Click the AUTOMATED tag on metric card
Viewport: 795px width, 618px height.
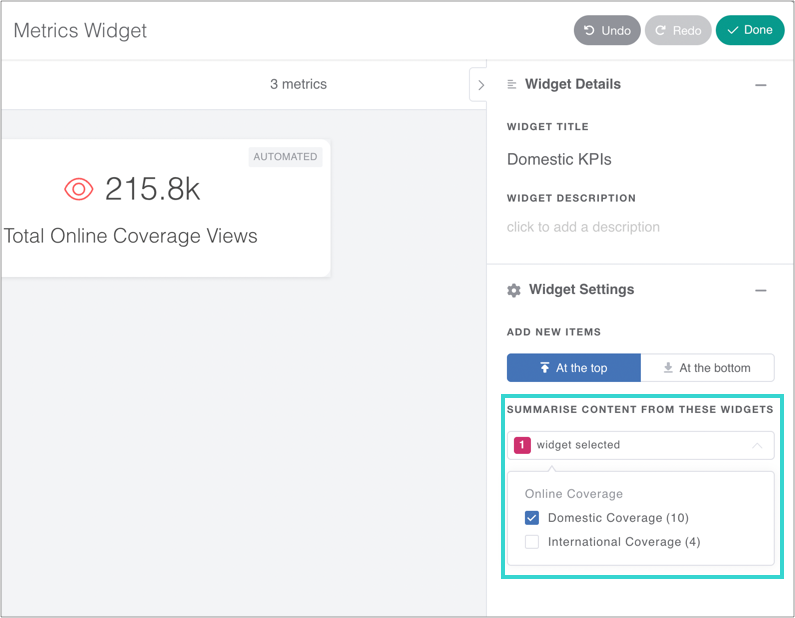tap(285, 157)
